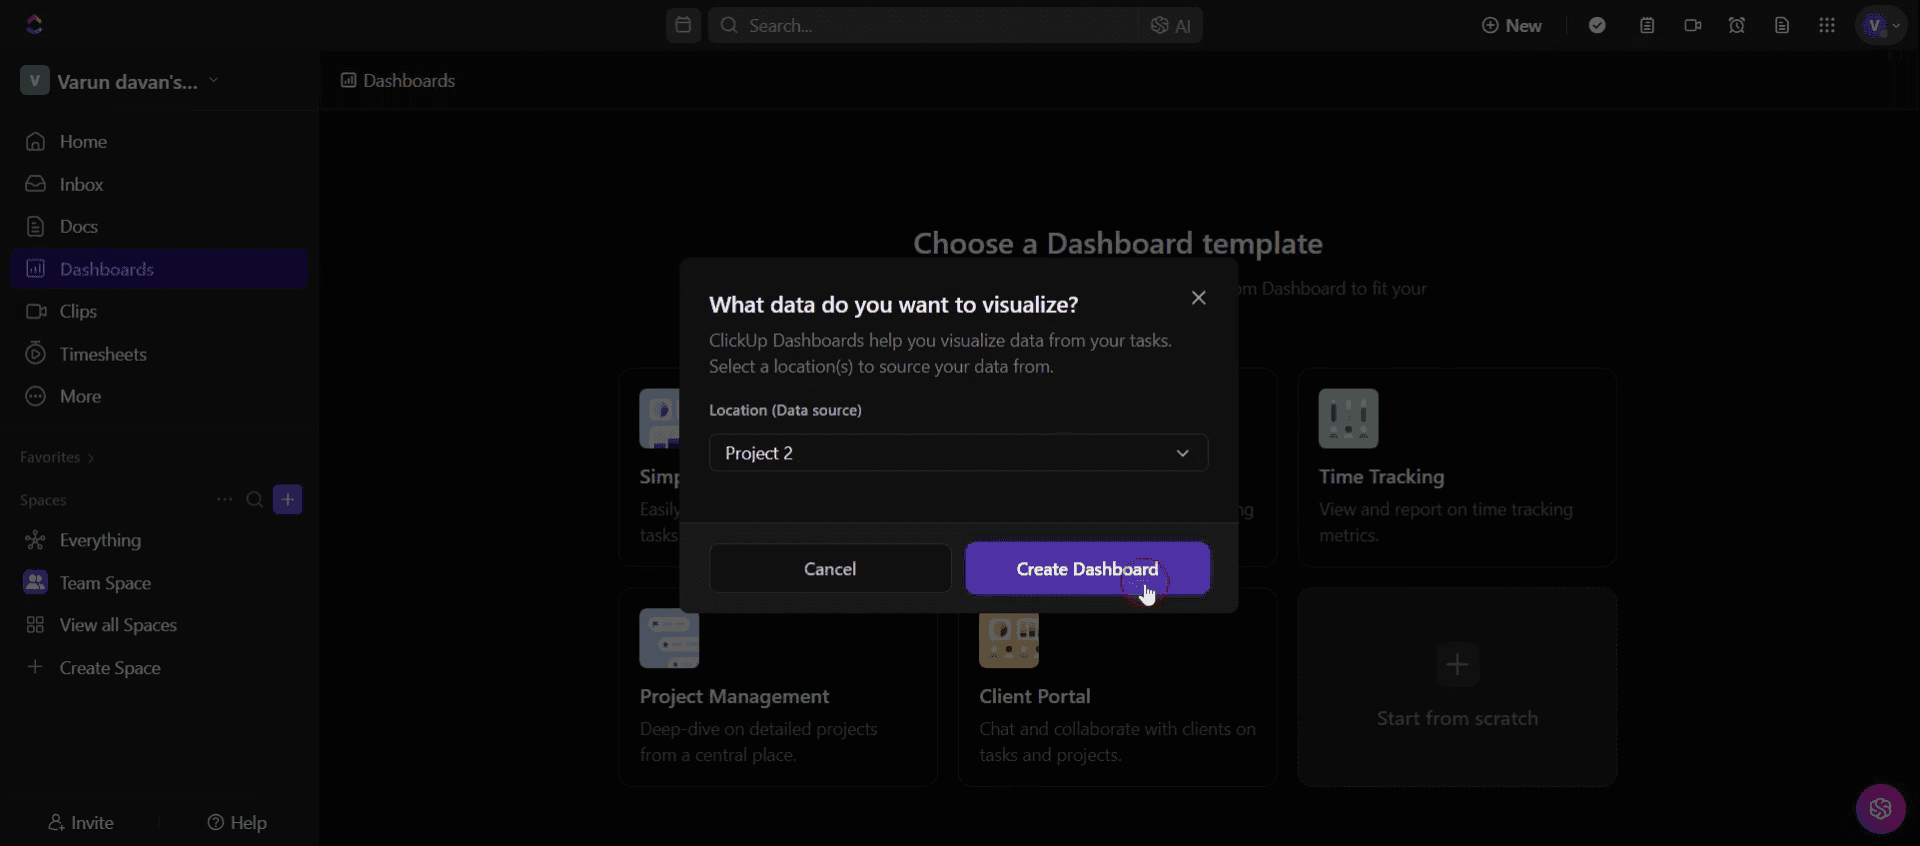Click Create Space in sidebar
1920x846 pixels.
(x=159, y=668)
